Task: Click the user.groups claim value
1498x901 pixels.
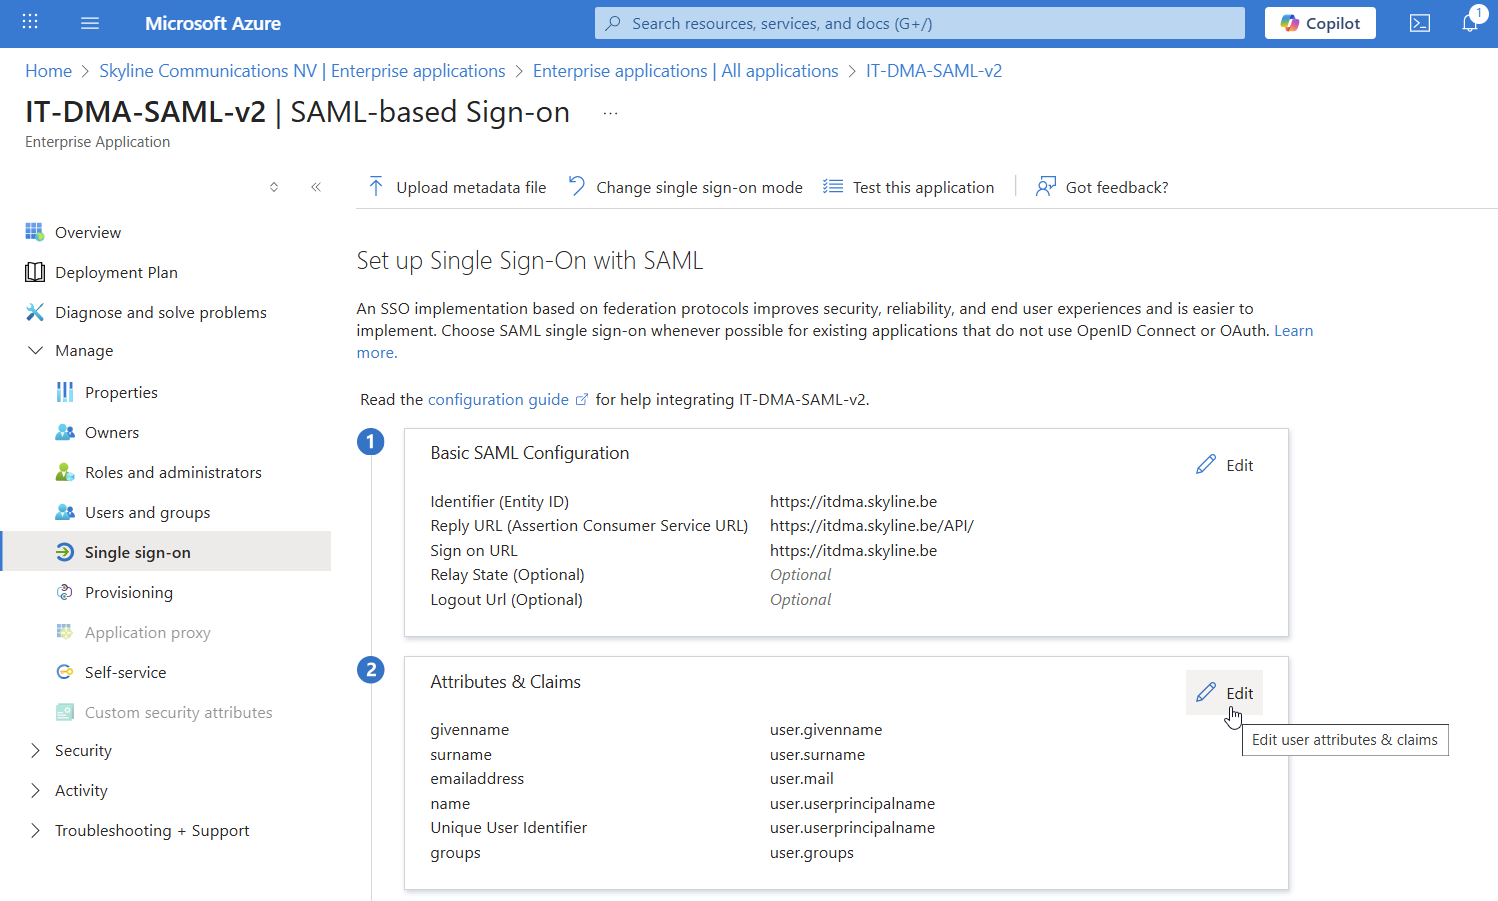Action: pos(812,852)
